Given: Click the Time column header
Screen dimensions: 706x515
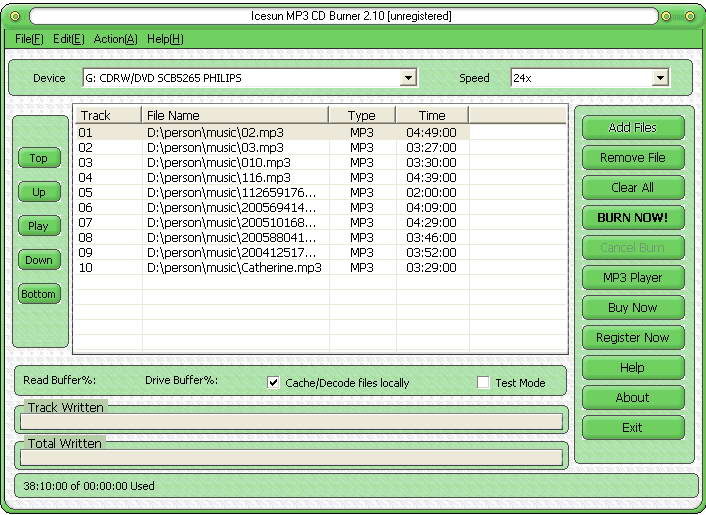Looking at the screenshot, I should (x=432, y=115).
